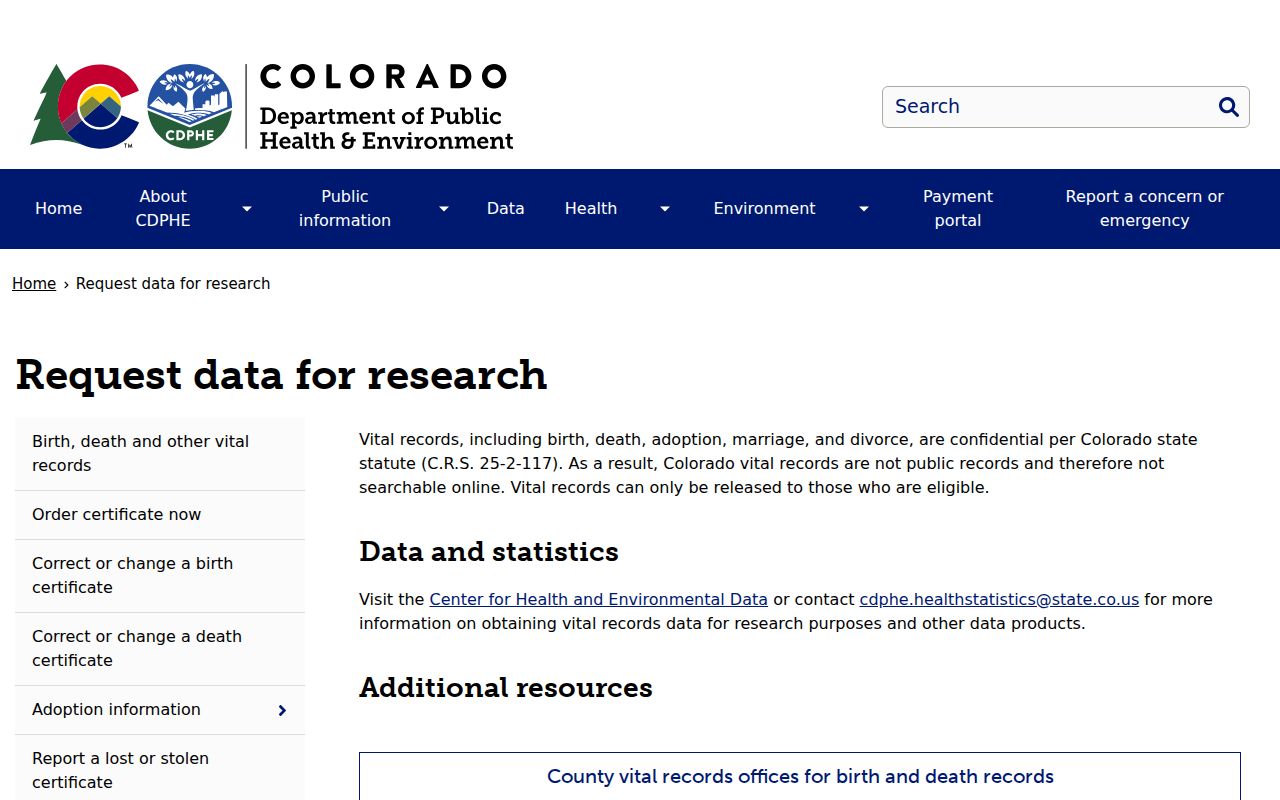This screenshot has height=800, width=1280.
Task: Go to the Payment portal
Action: pyautogui.click(x=958, y=209)
